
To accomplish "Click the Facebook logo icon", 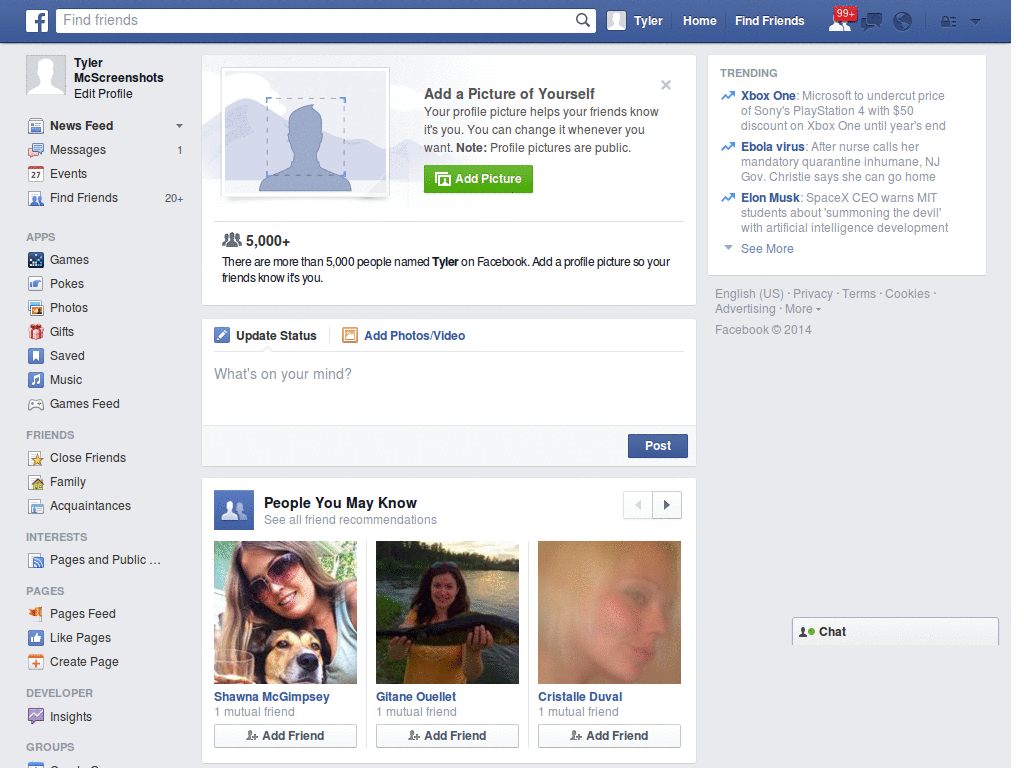I will click(x=37, y=21).
